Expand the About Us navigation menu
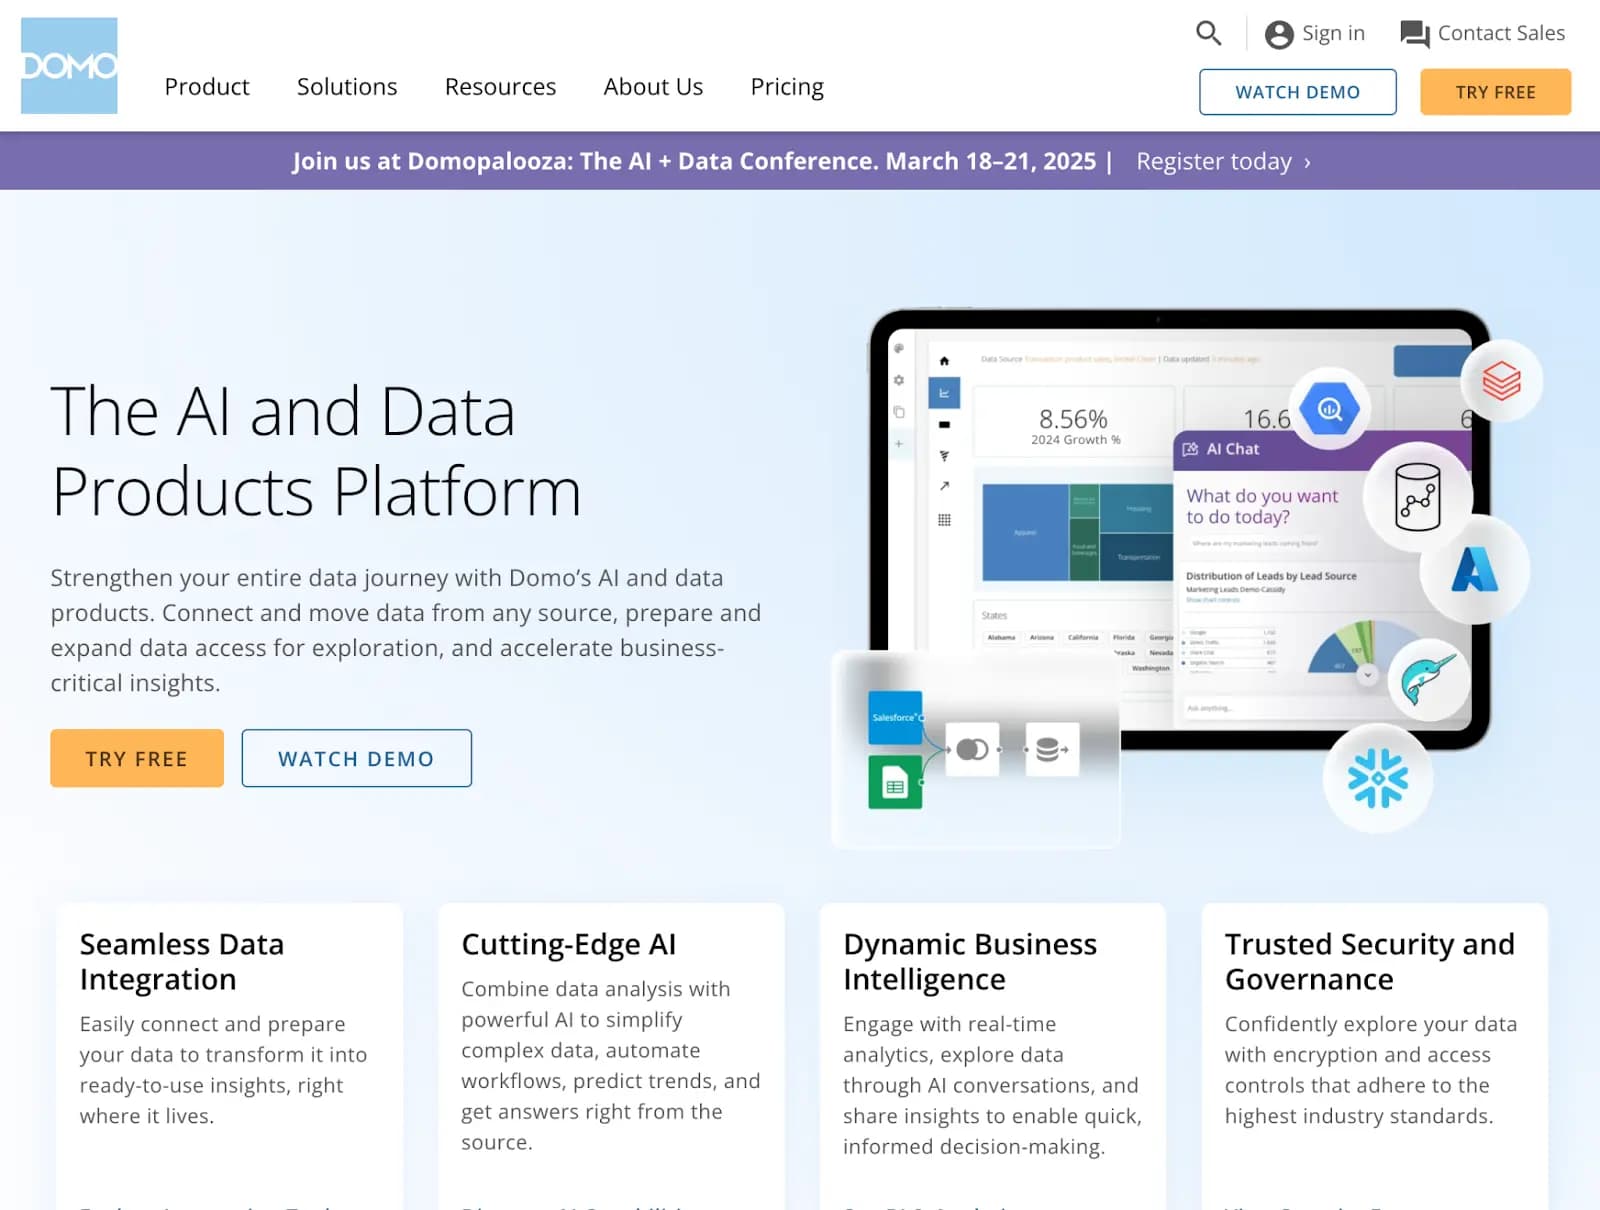 point(653,87)
